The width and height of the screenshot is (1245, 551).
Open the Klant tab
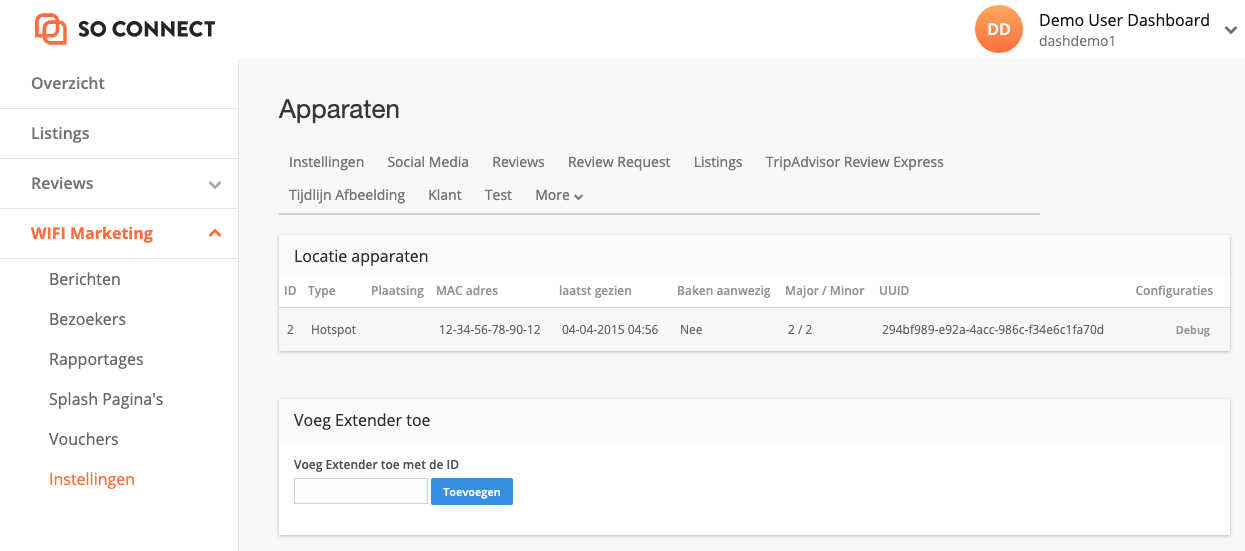(x=445, y=195)
